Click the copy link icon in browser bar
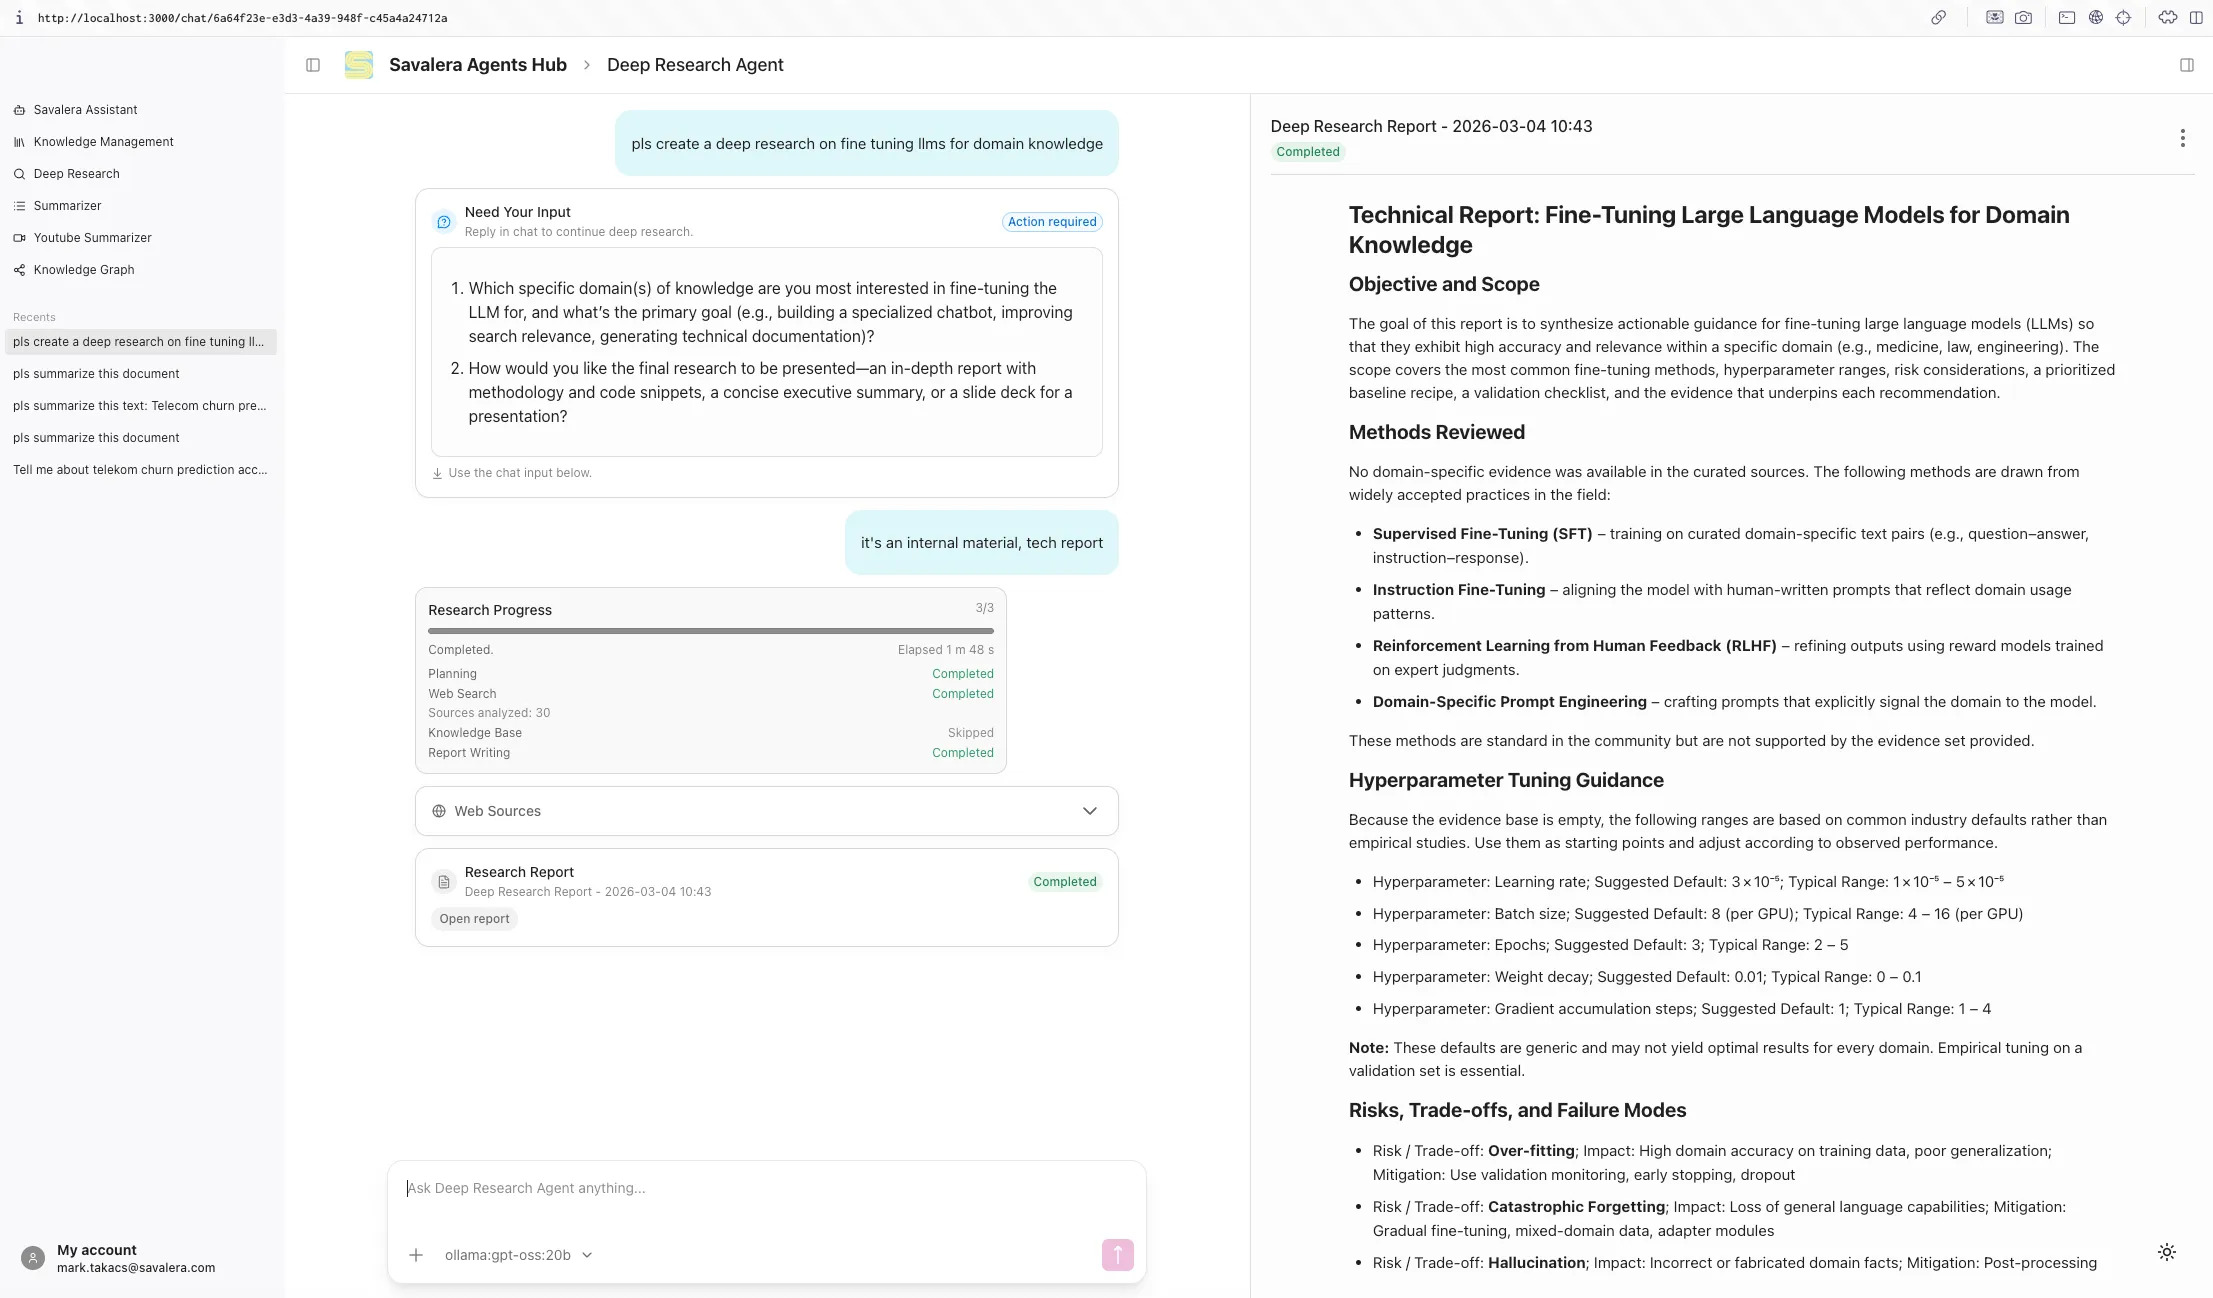The image size is (2213, 1298). pos(1938,18)
